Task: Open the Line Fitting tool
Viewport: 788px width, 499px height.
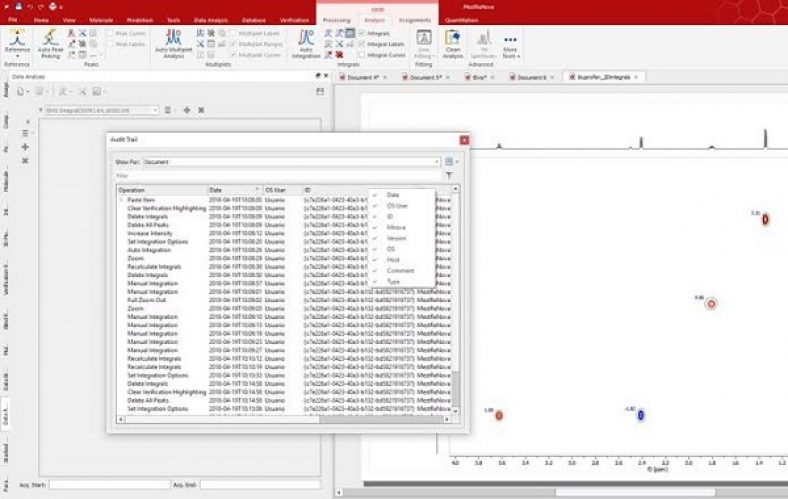Action: 424,44
